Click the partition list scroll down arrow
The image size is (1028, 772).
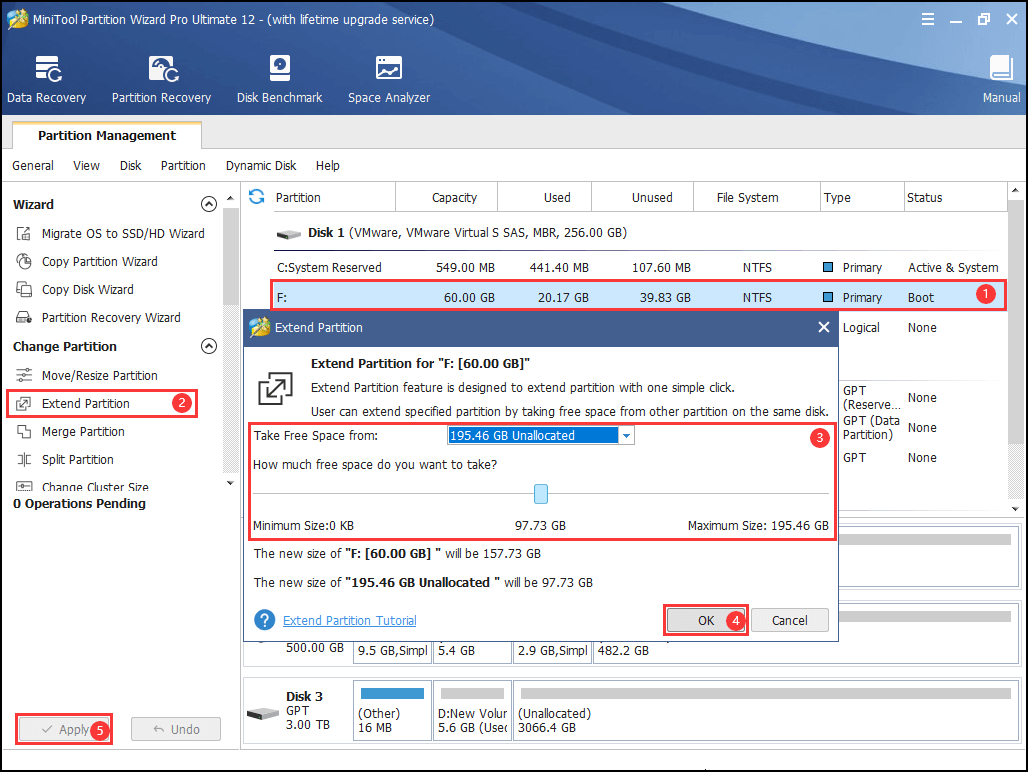pyautogui.click(x=1015, y=509)
